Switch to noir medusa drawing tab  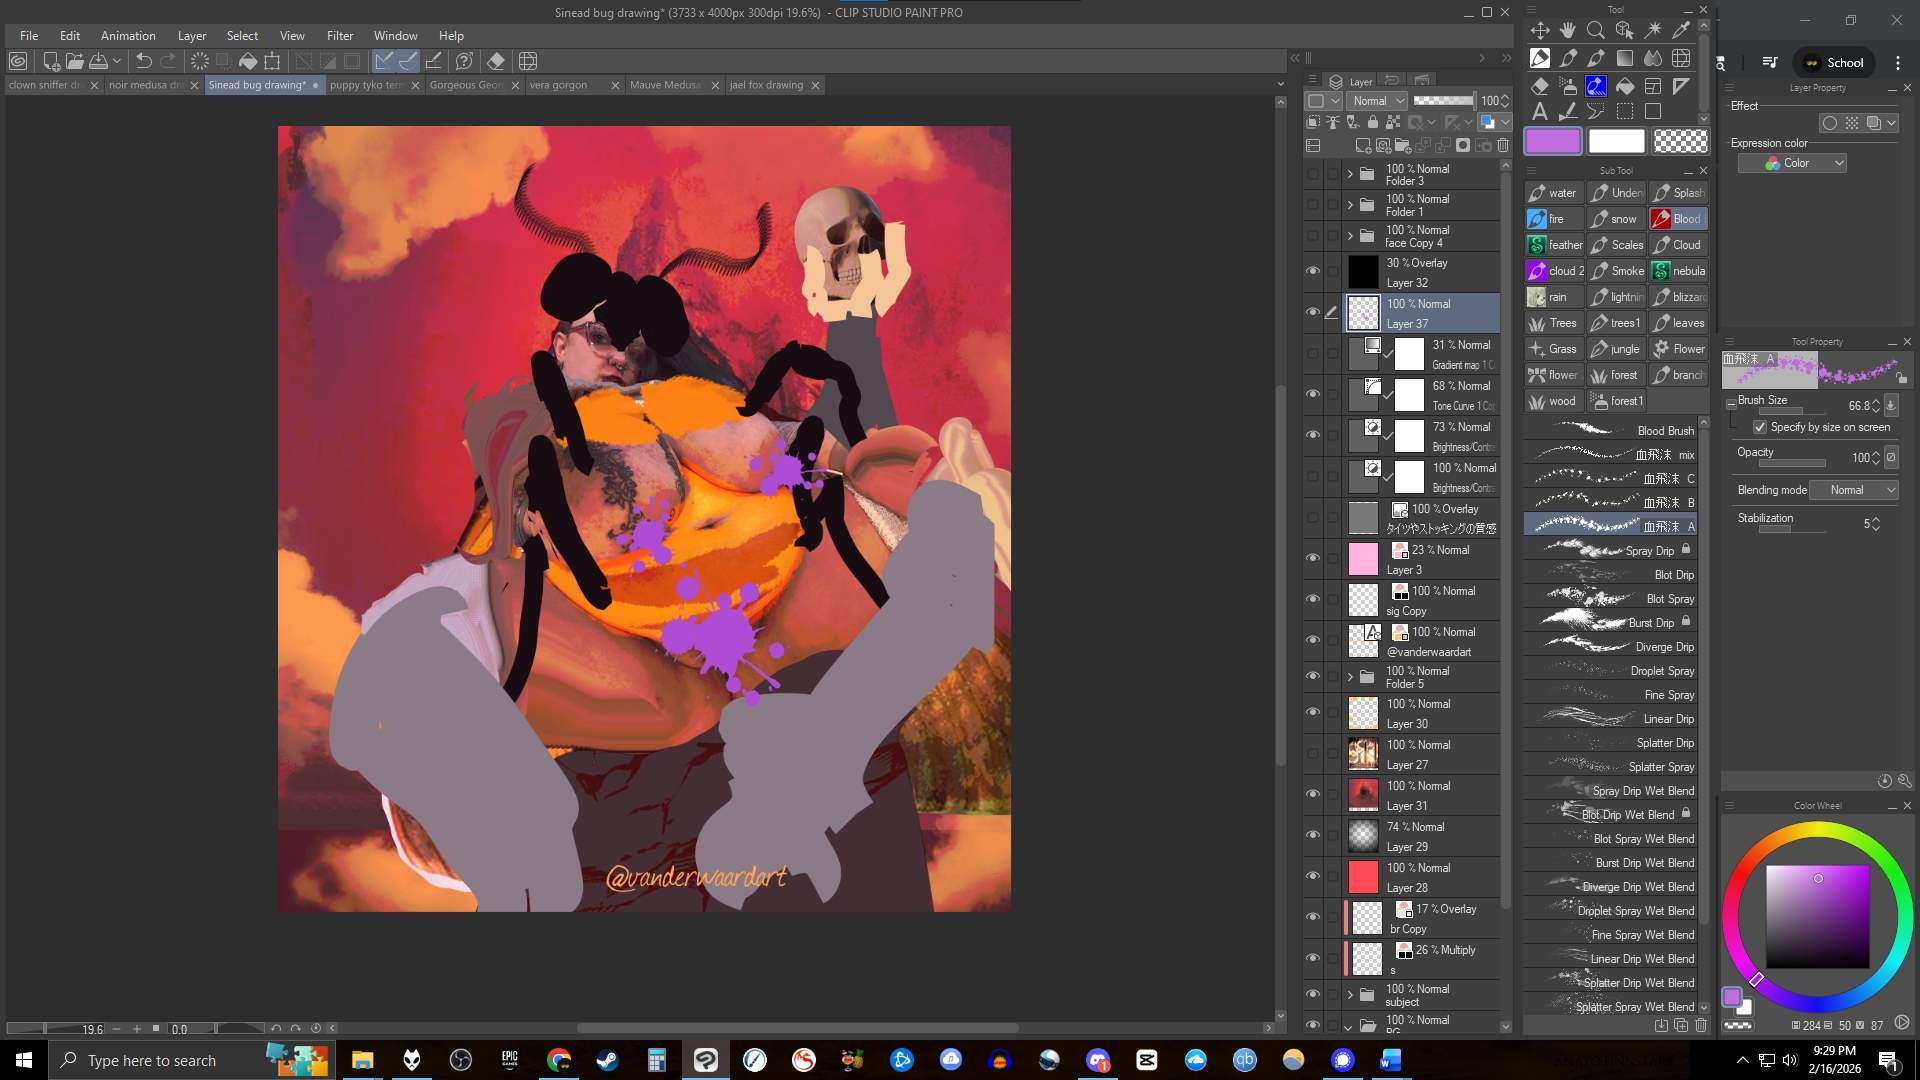(146, 85)
